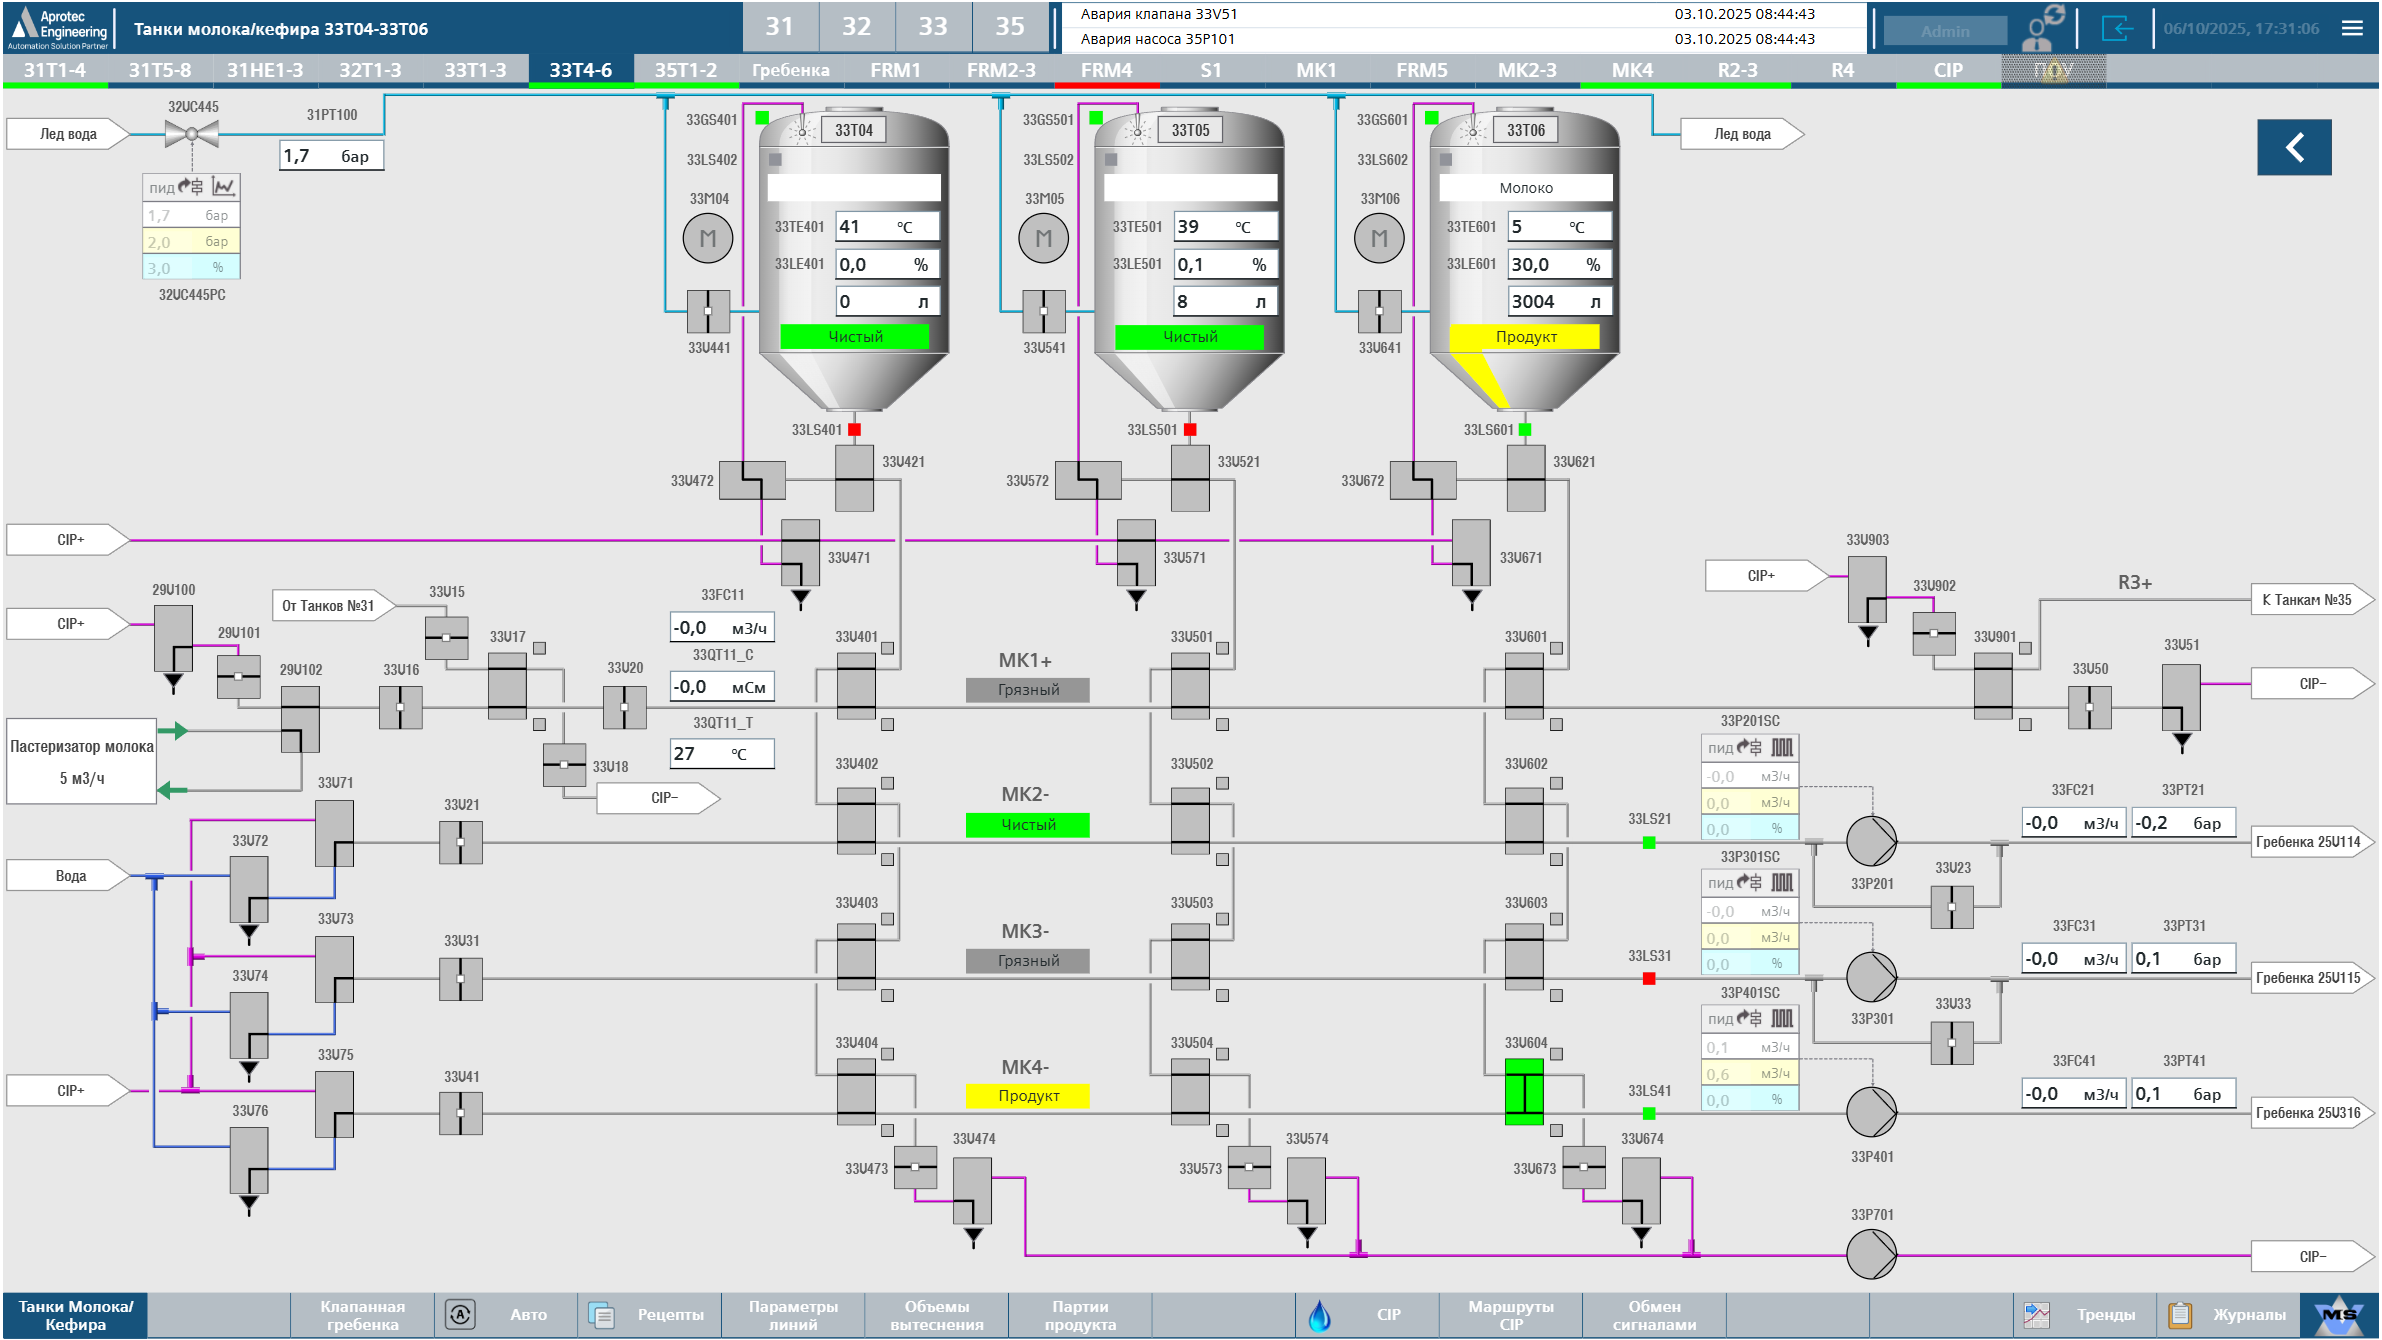Toggle the green valve 33U604
This screenshot has height=1340, width=2382.
[x=1524, y=1092]
